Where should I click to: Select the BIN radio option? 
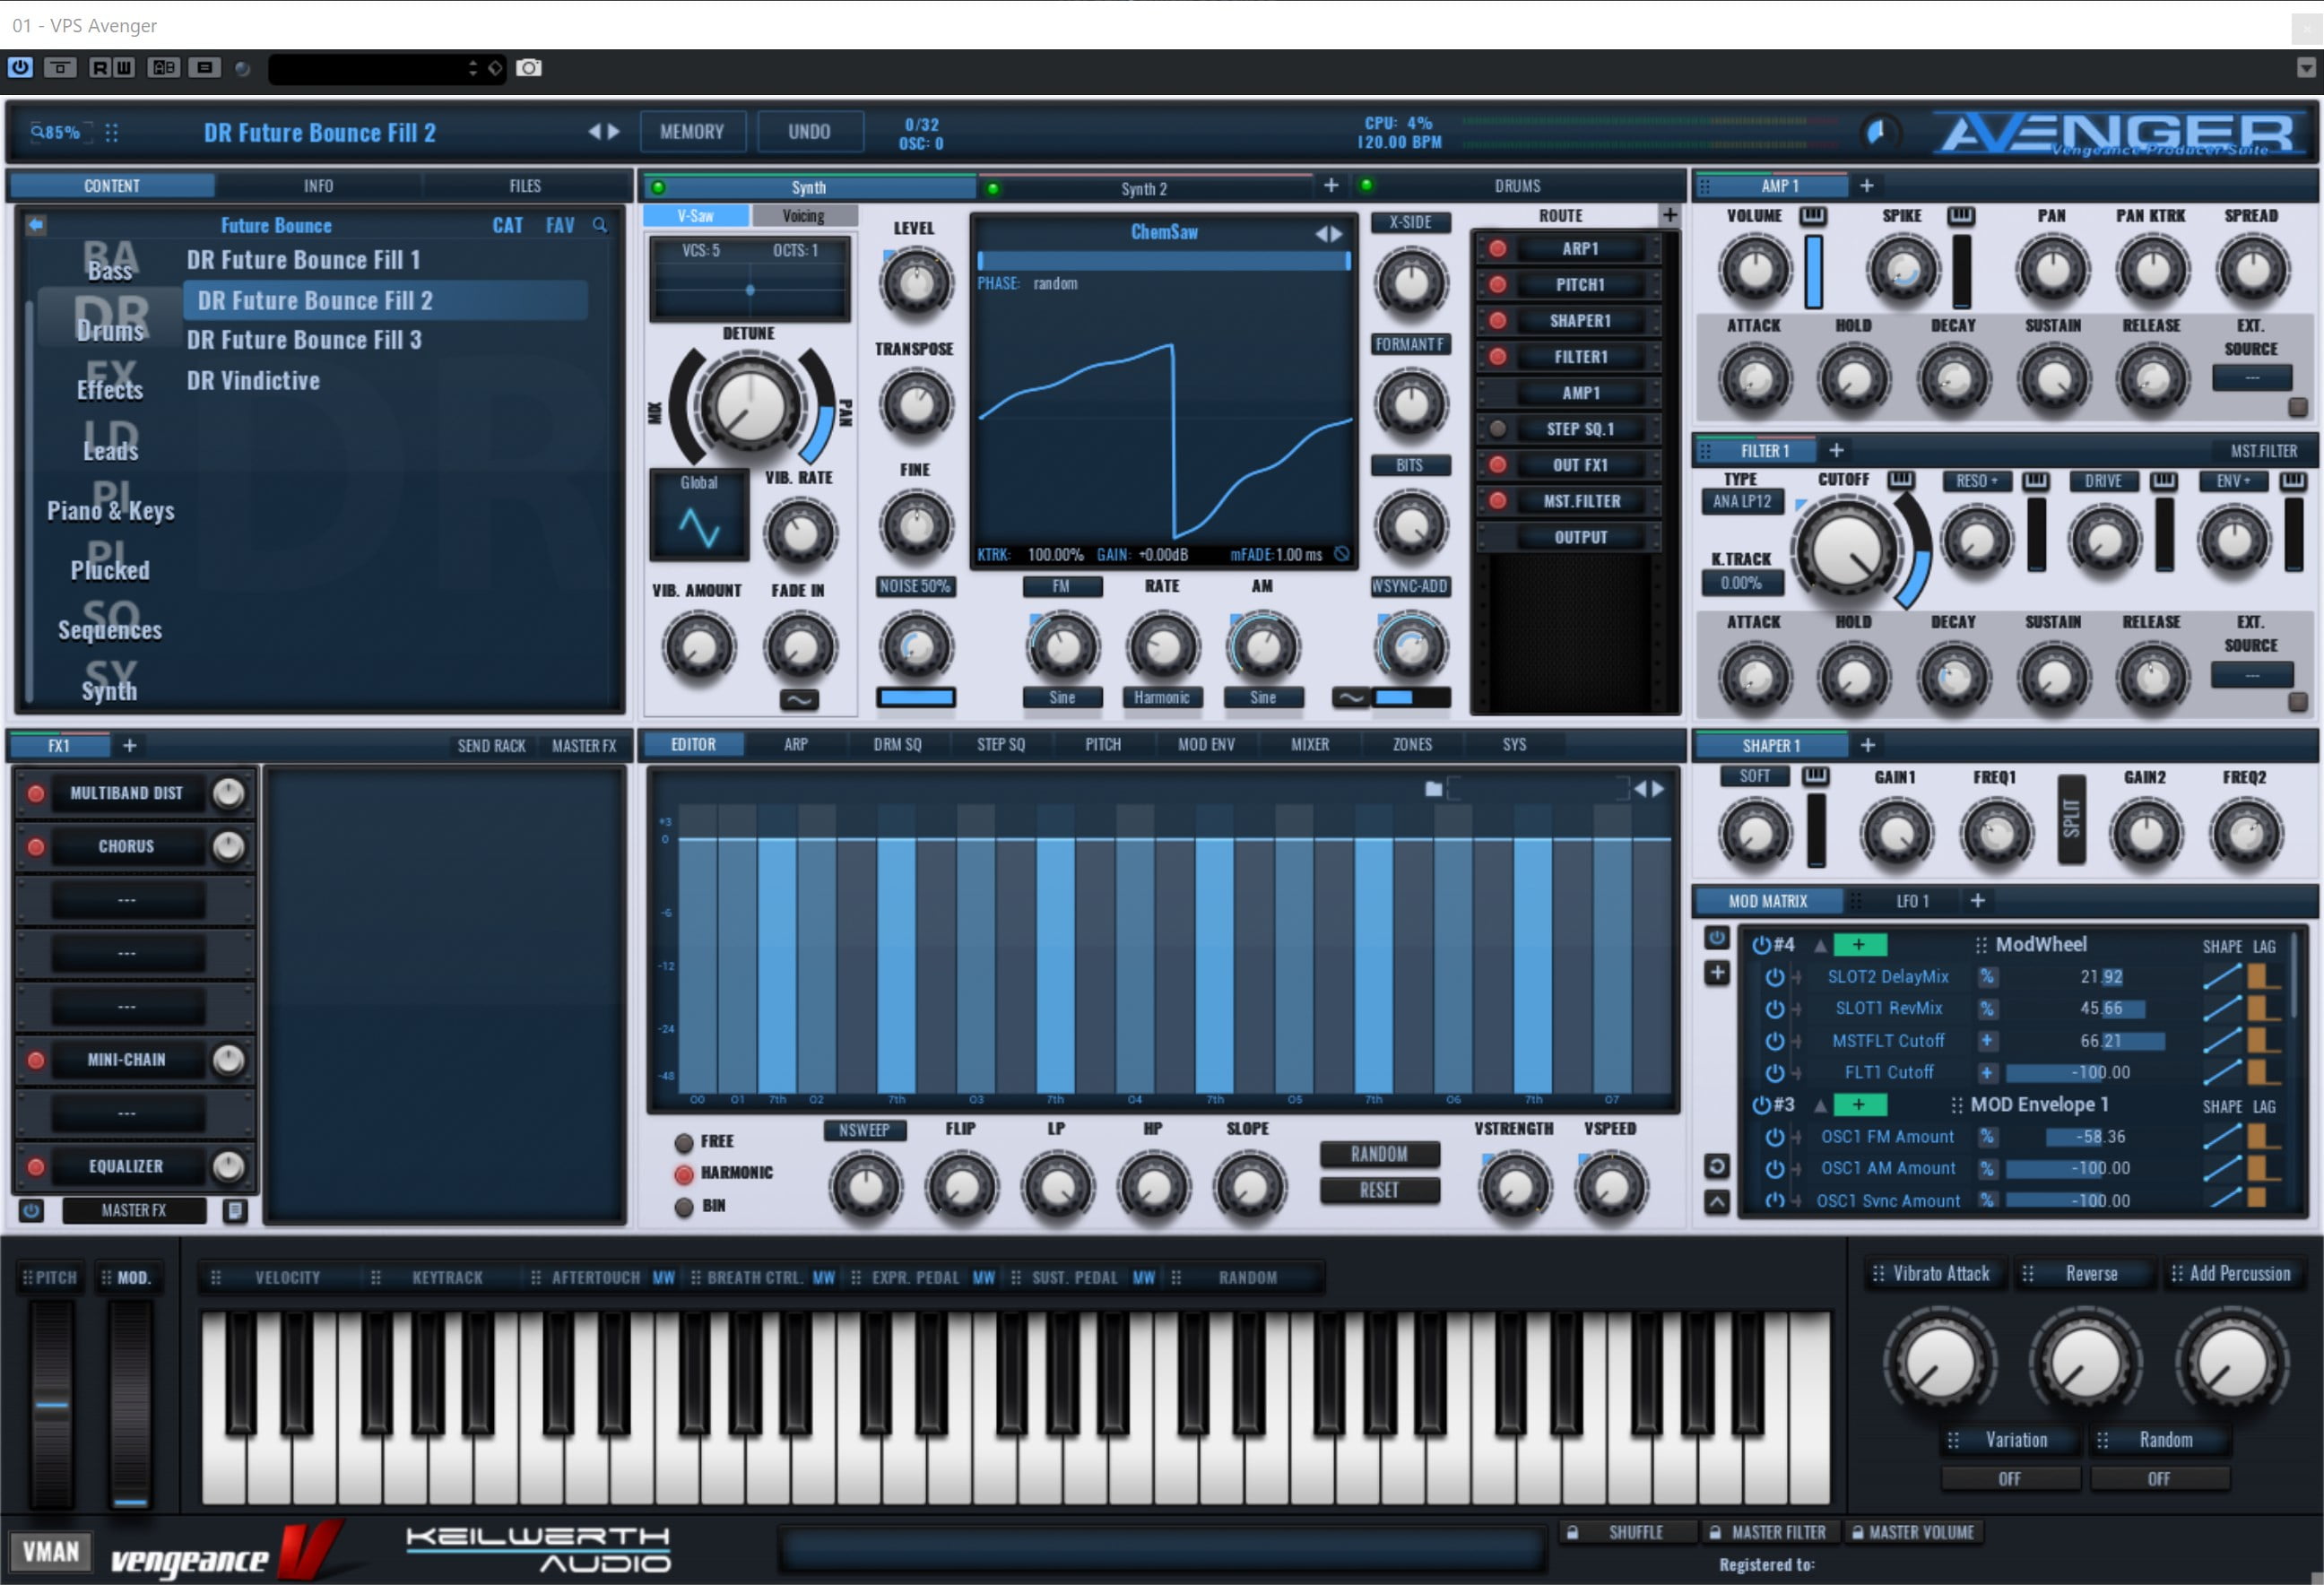tap(684, 1206)
